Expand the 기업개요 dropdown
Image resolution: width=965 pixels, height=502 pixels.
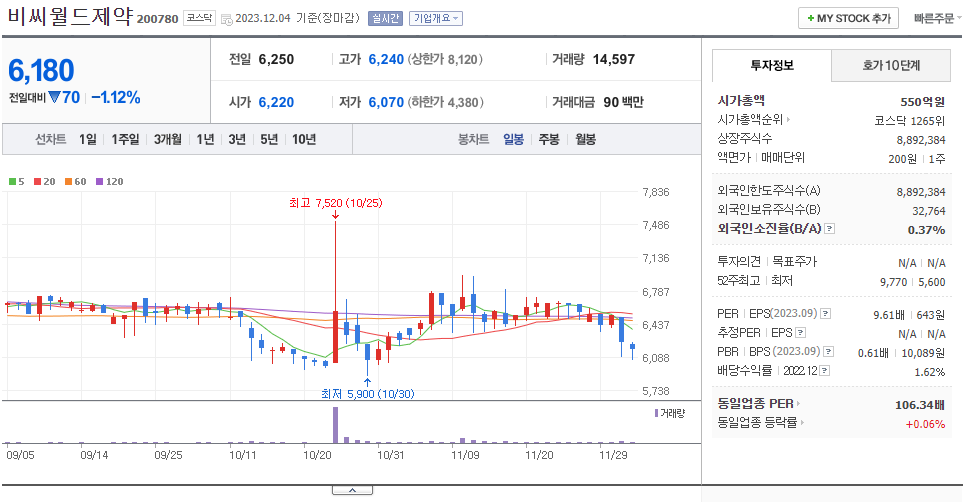tap(436, 18)
